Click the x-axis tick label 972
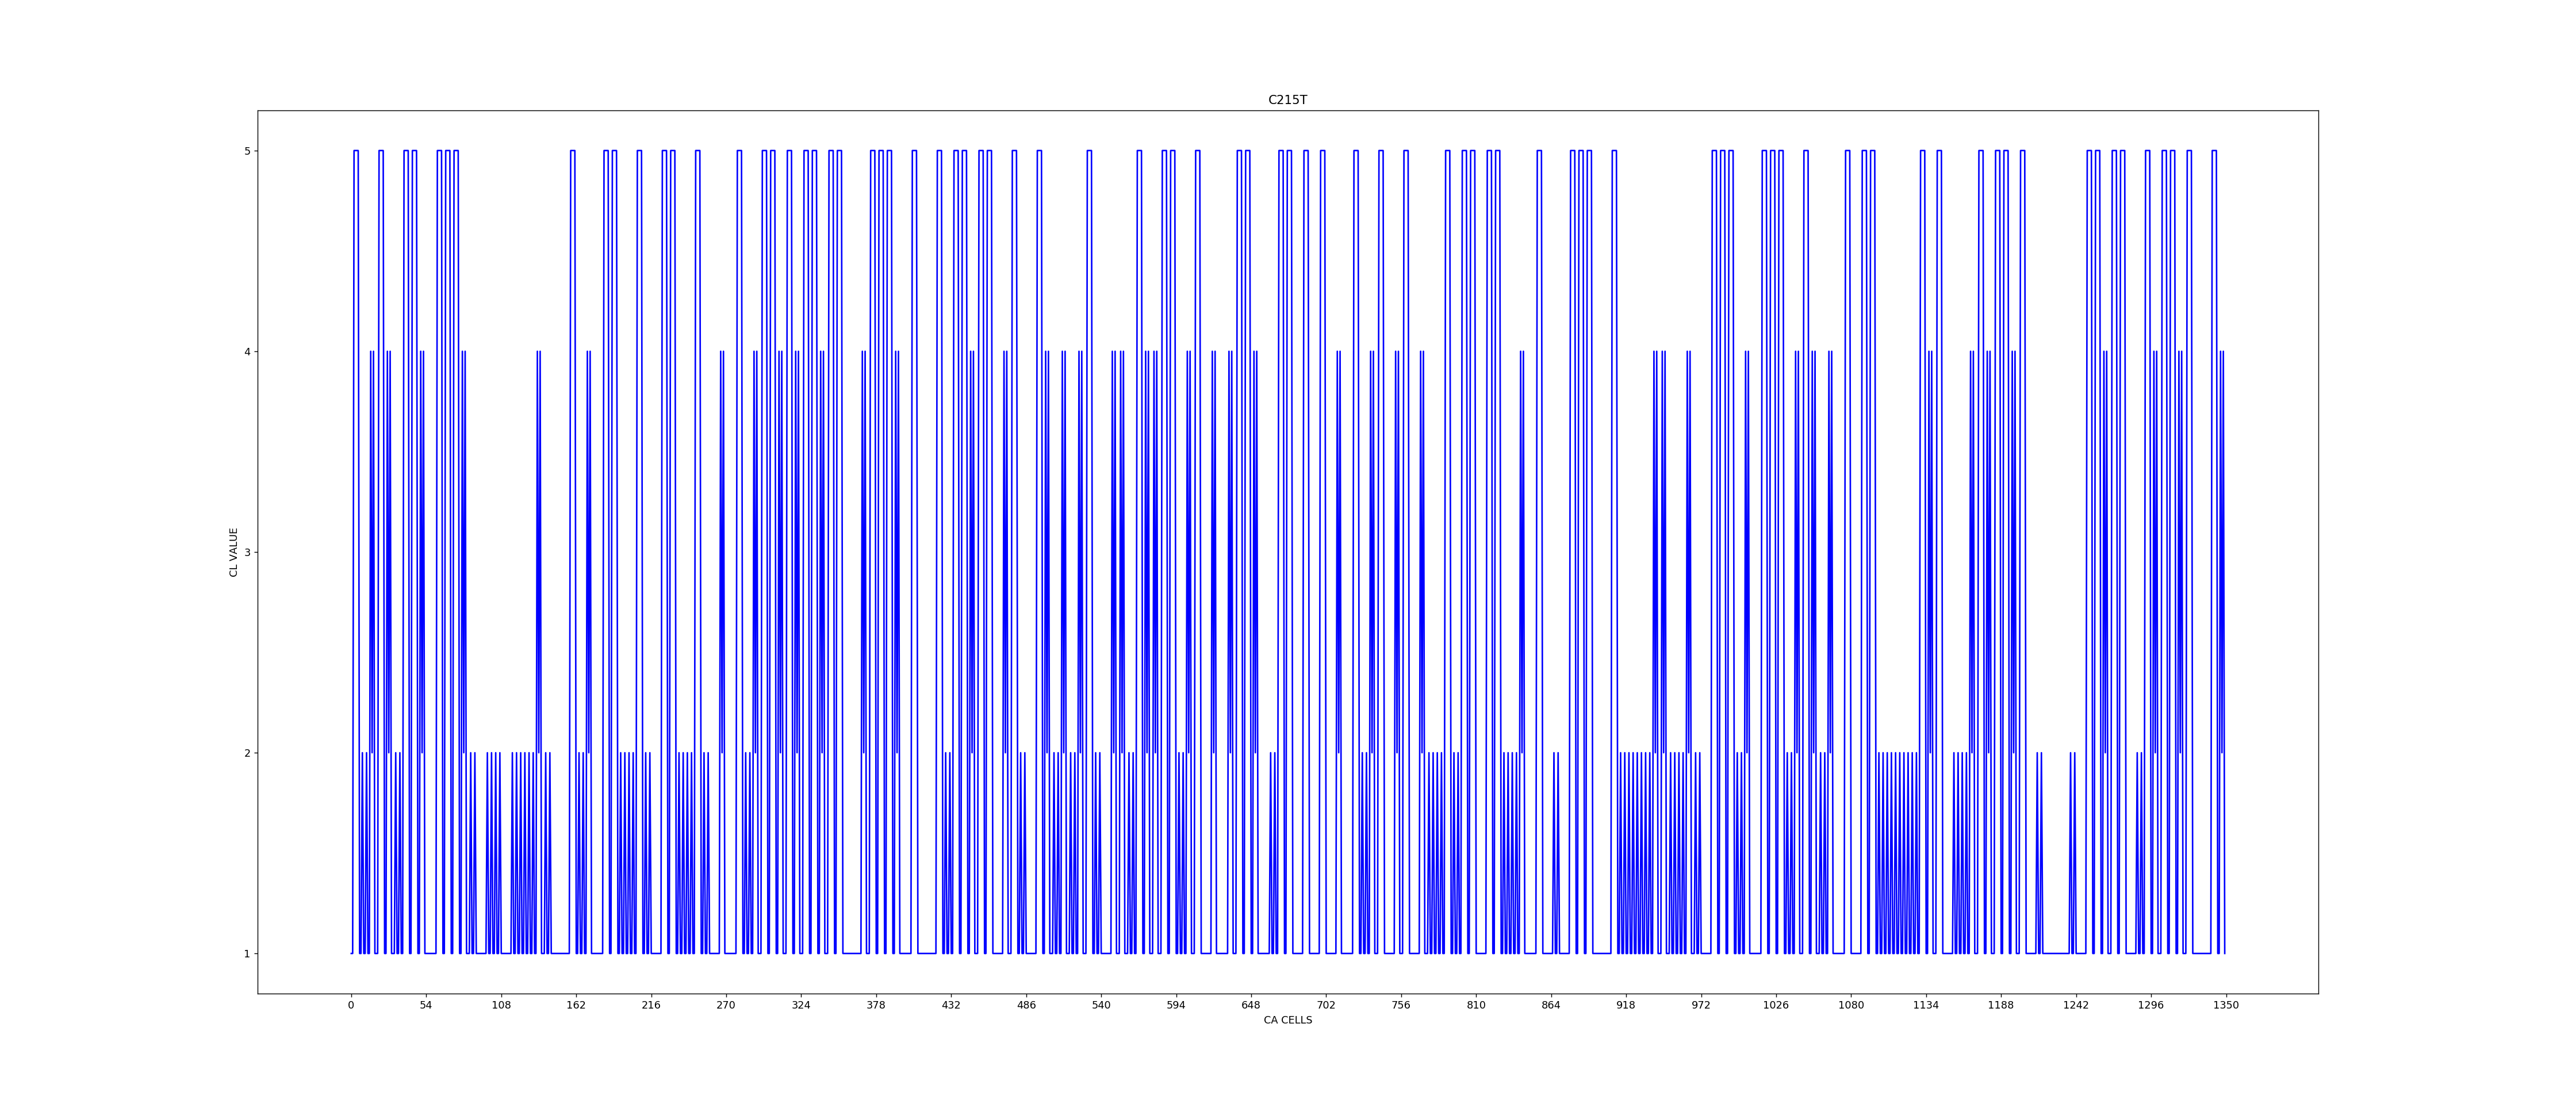Screen dimensions: 2576x1104 click(x=1701, y=1005)
